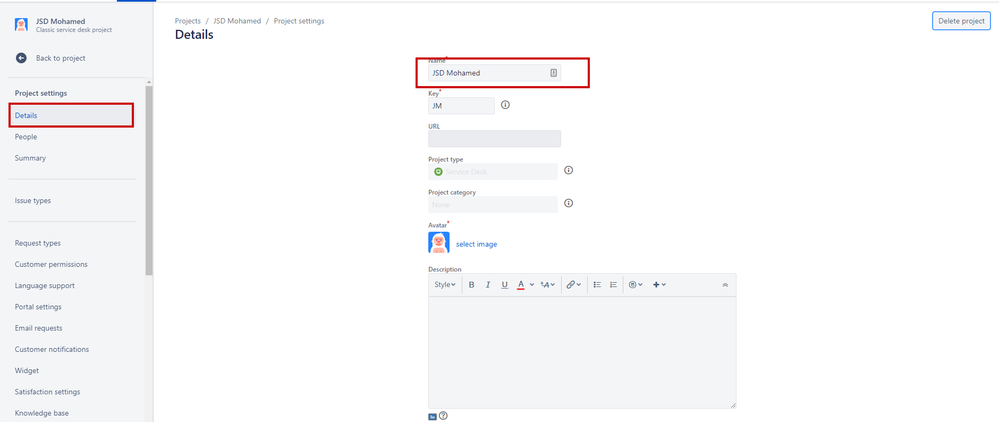Open Details in Project settings

(x=71, y=115)
